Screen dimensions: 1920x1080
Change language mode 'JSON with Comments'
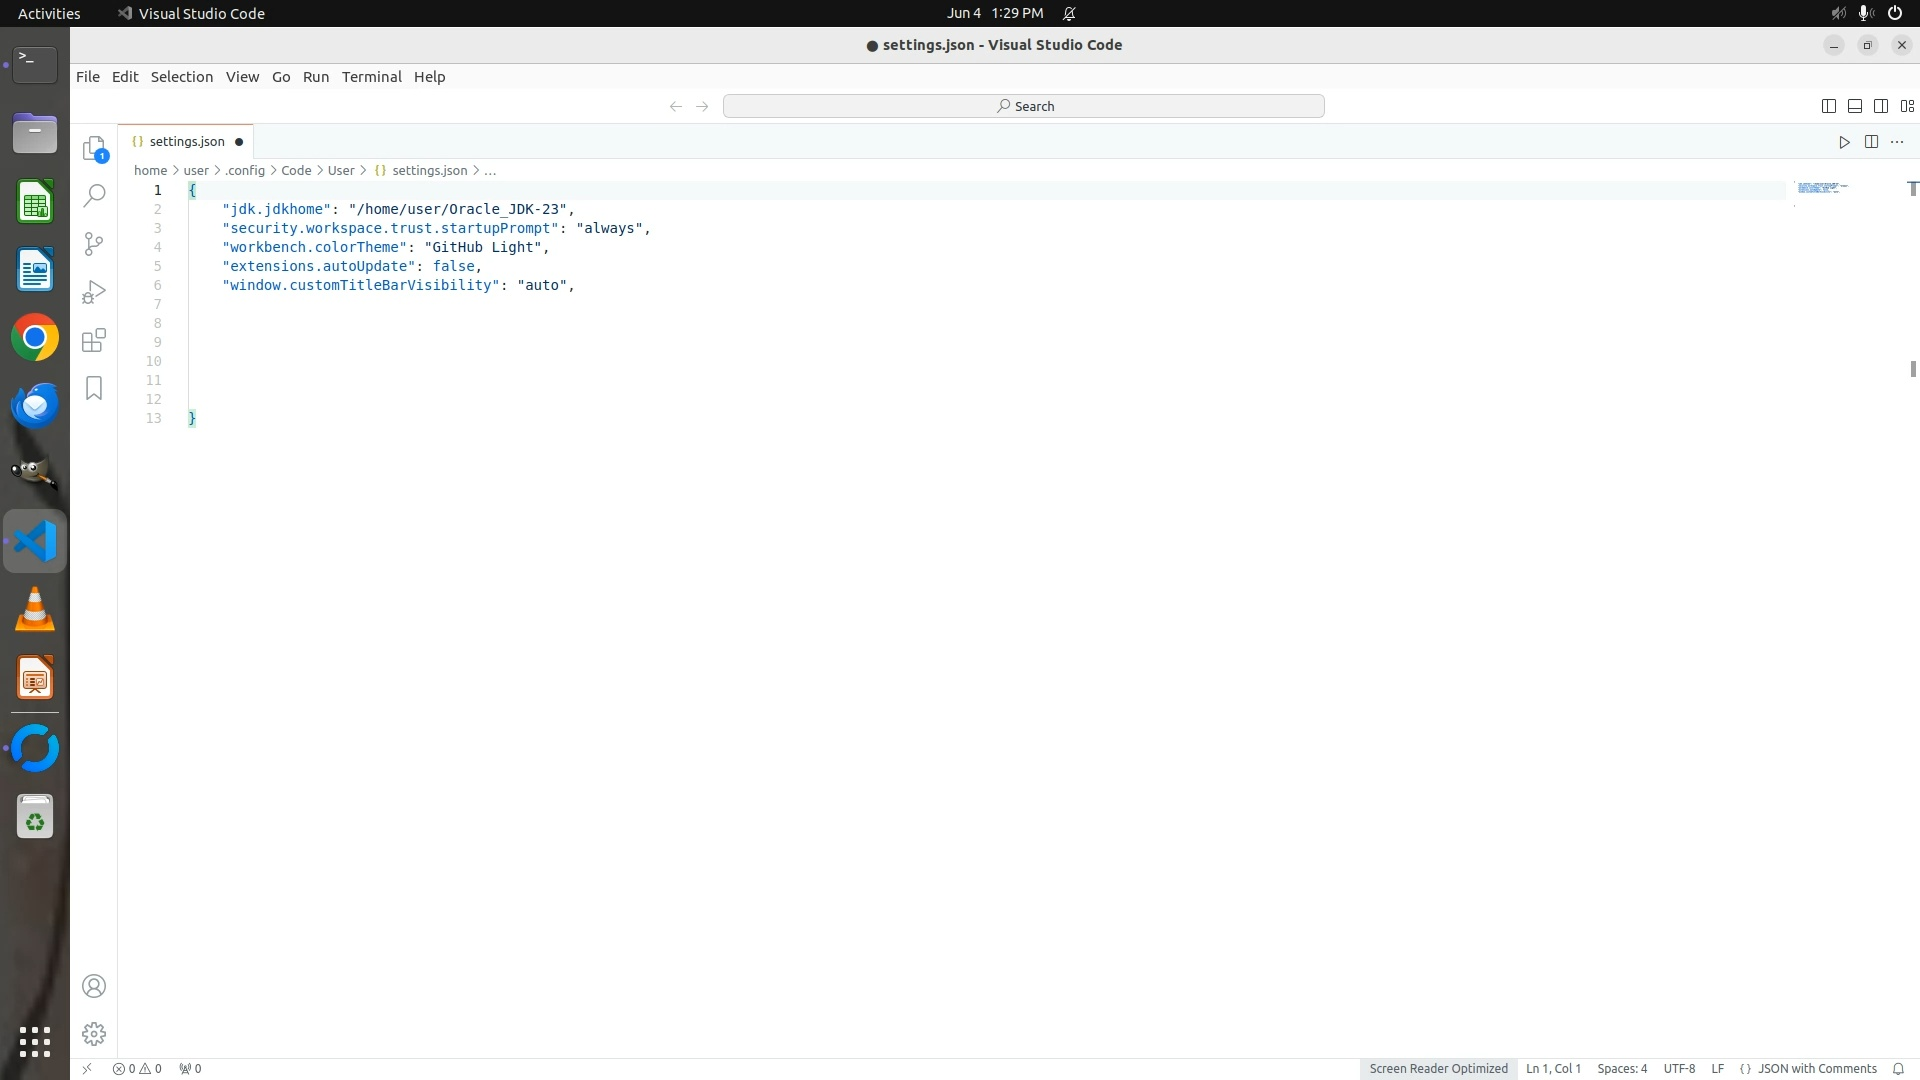click(1816, 1068)
